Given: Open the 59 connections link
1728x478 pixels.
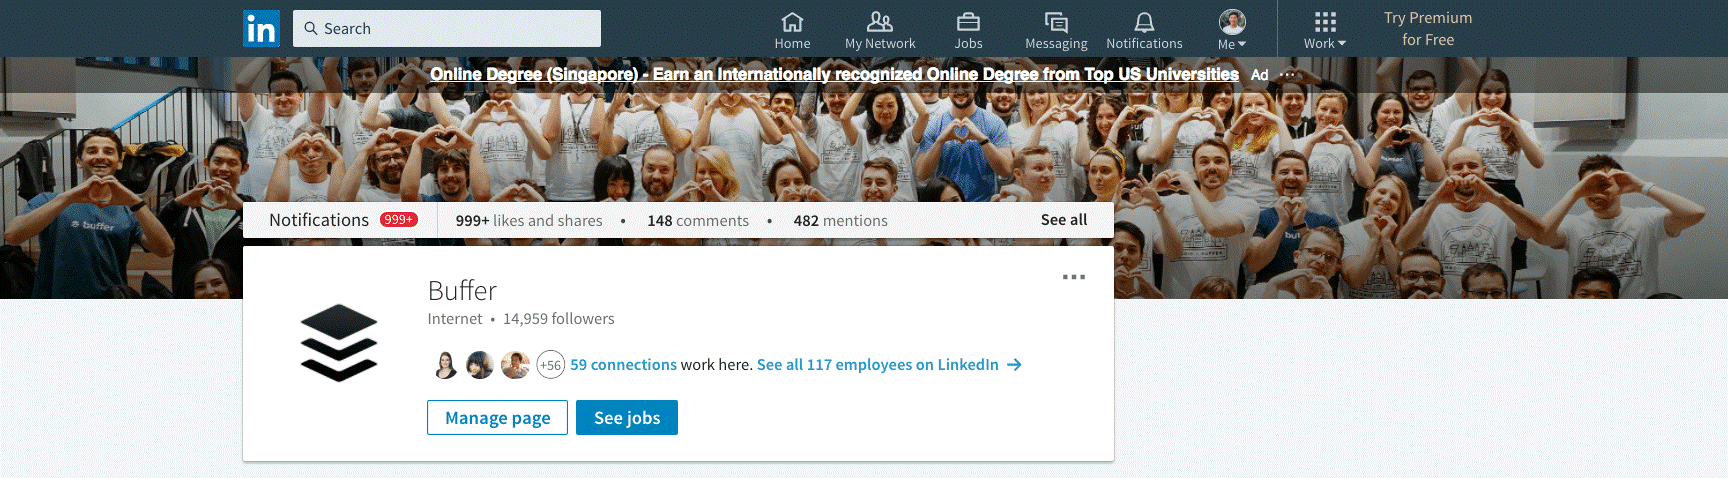Looking at the screenshot, I should (x=623, y=365).
